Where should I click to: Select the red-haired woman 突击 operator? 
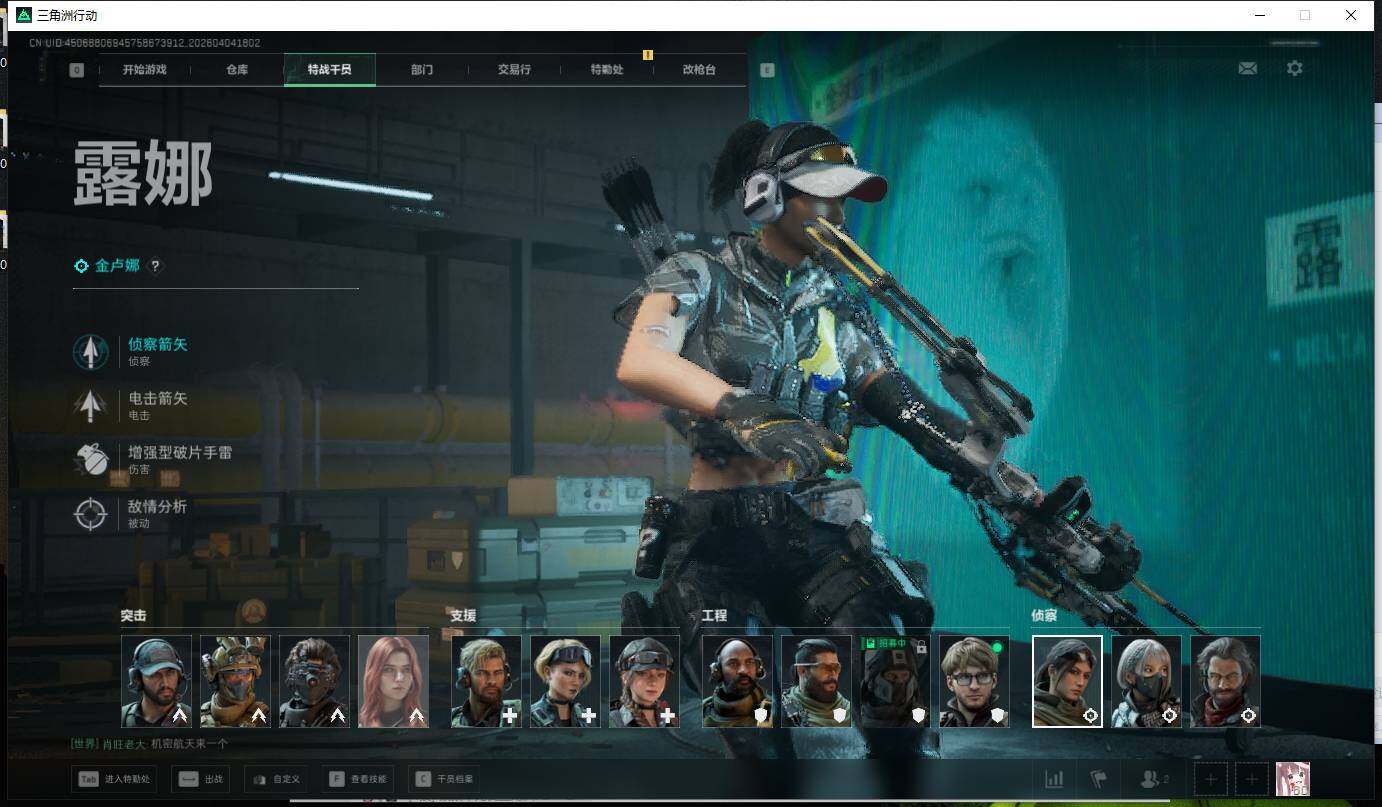(x=393, y=681)
